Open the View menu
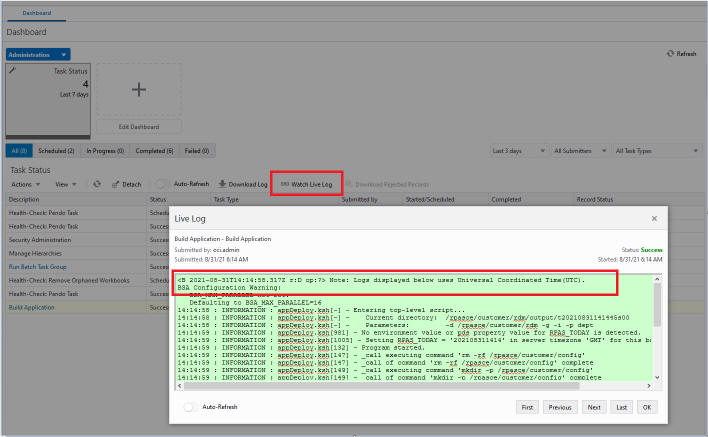Screen dimensions: 708x437 coord(66,184)
